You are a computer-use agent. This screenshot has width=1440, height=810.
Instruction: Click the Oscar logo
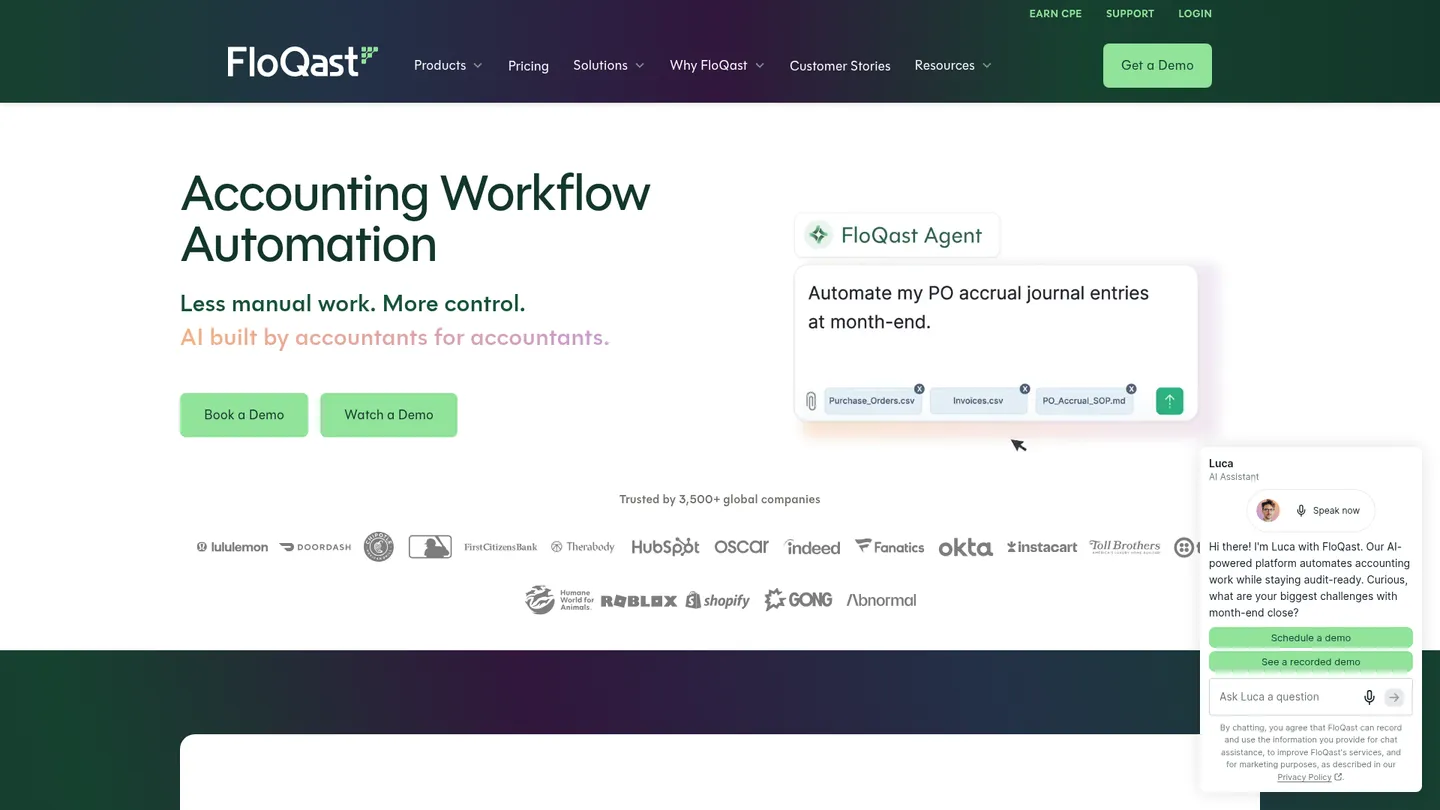point(741,547)
